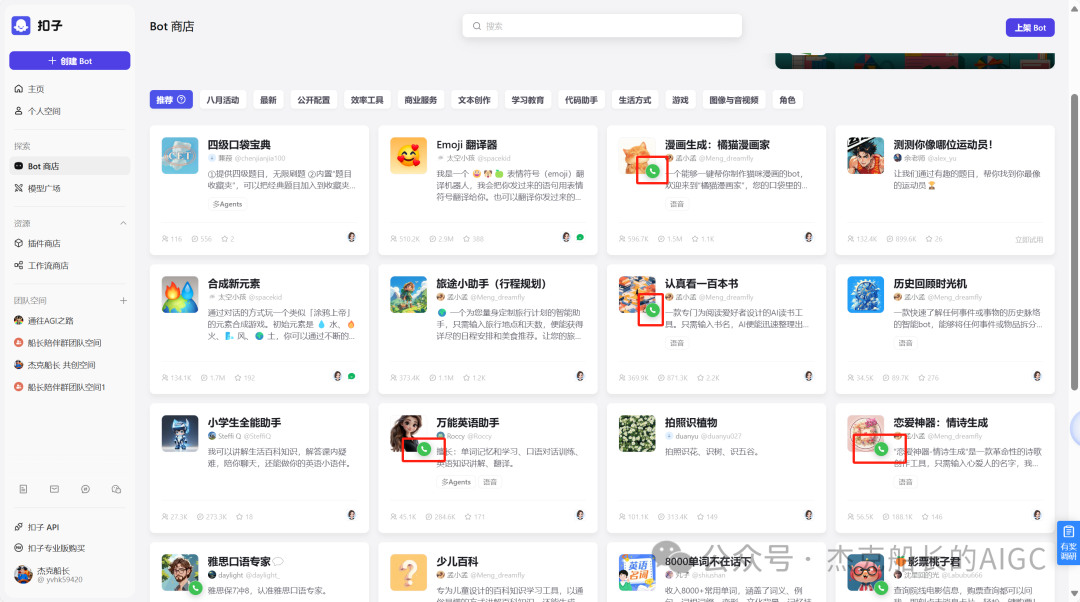Click the 上架 Bot button

tap(1030, 28)
